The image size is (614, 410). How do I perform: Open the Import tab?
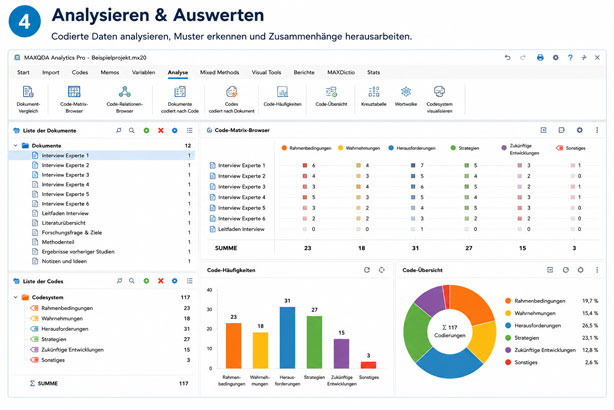(x=51, y=72)
